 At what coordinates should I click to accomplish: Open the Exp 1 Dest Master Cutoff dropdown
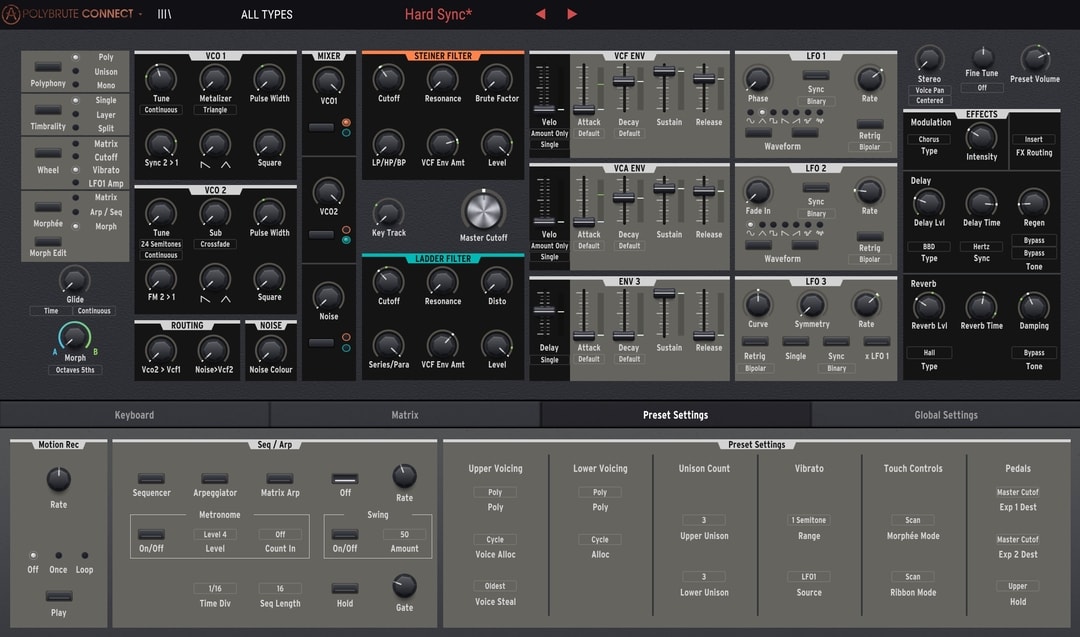[x=1017, y=492]
